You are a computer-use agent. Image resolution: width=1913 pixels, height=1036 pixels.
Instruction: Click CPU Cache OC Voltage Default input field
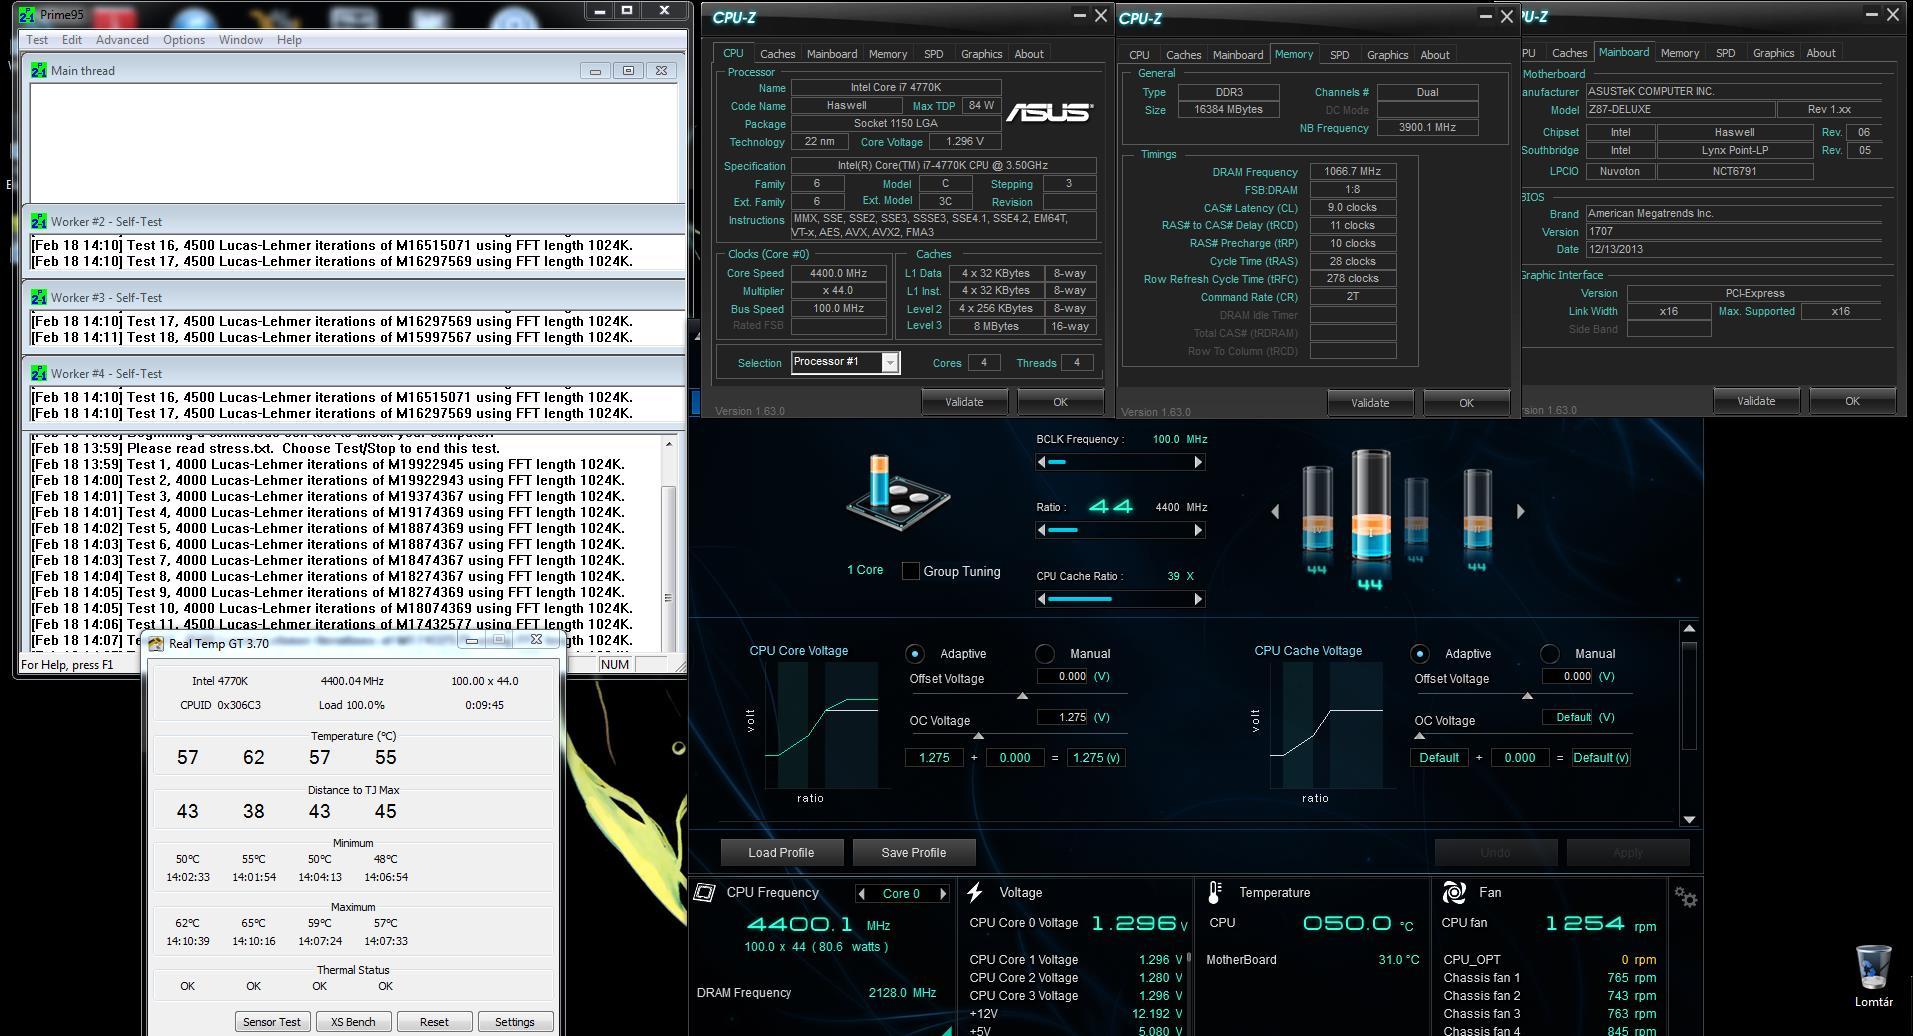tap(1567, 717)
